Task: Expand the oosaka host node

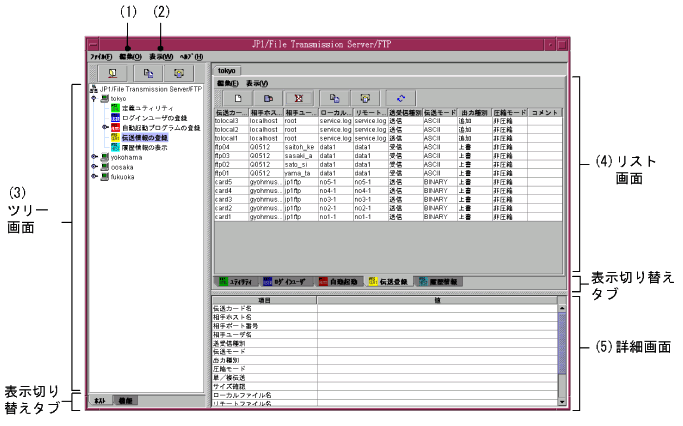Action: [93, 167]
